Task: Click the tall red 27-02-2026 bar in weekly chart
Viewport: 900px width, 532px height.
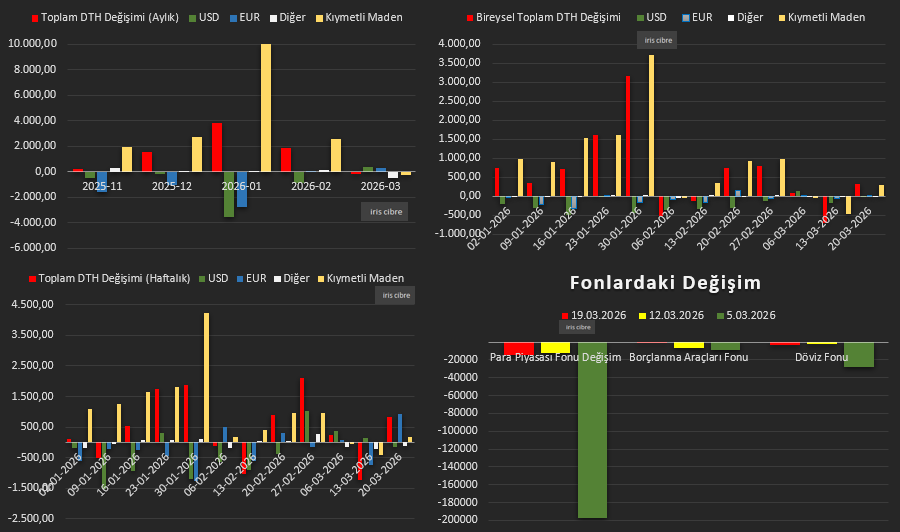Action: point(302,410)
